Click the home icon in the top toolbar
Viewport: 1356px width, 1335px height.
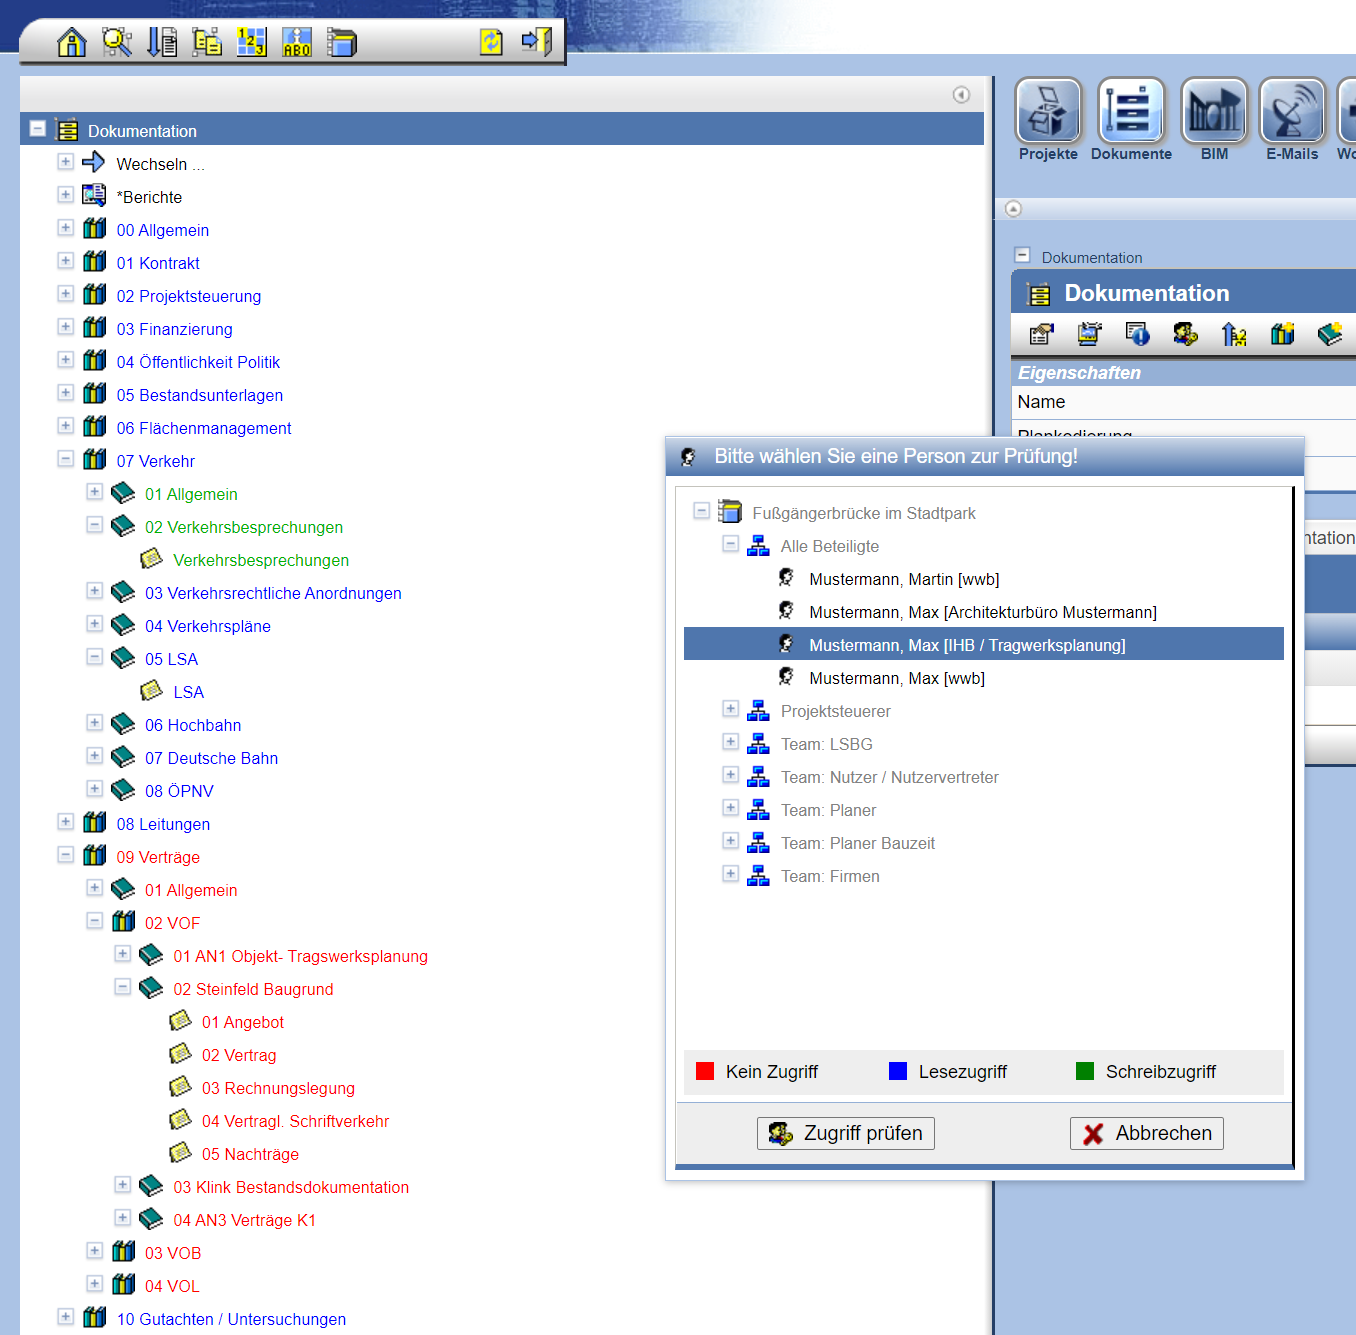[x=71, y=42]
